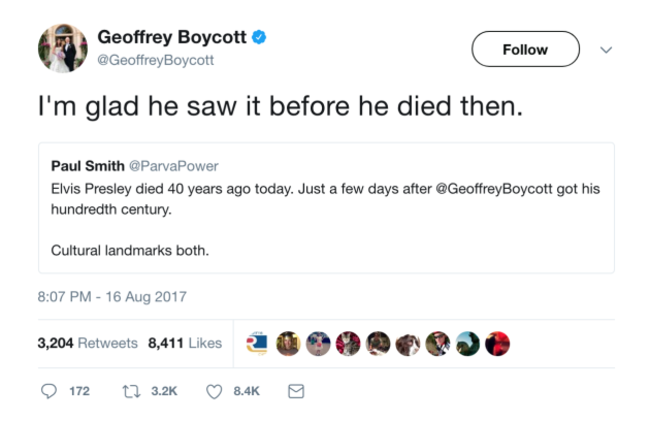Click the second liker avatar in the row

coord(288,343)
